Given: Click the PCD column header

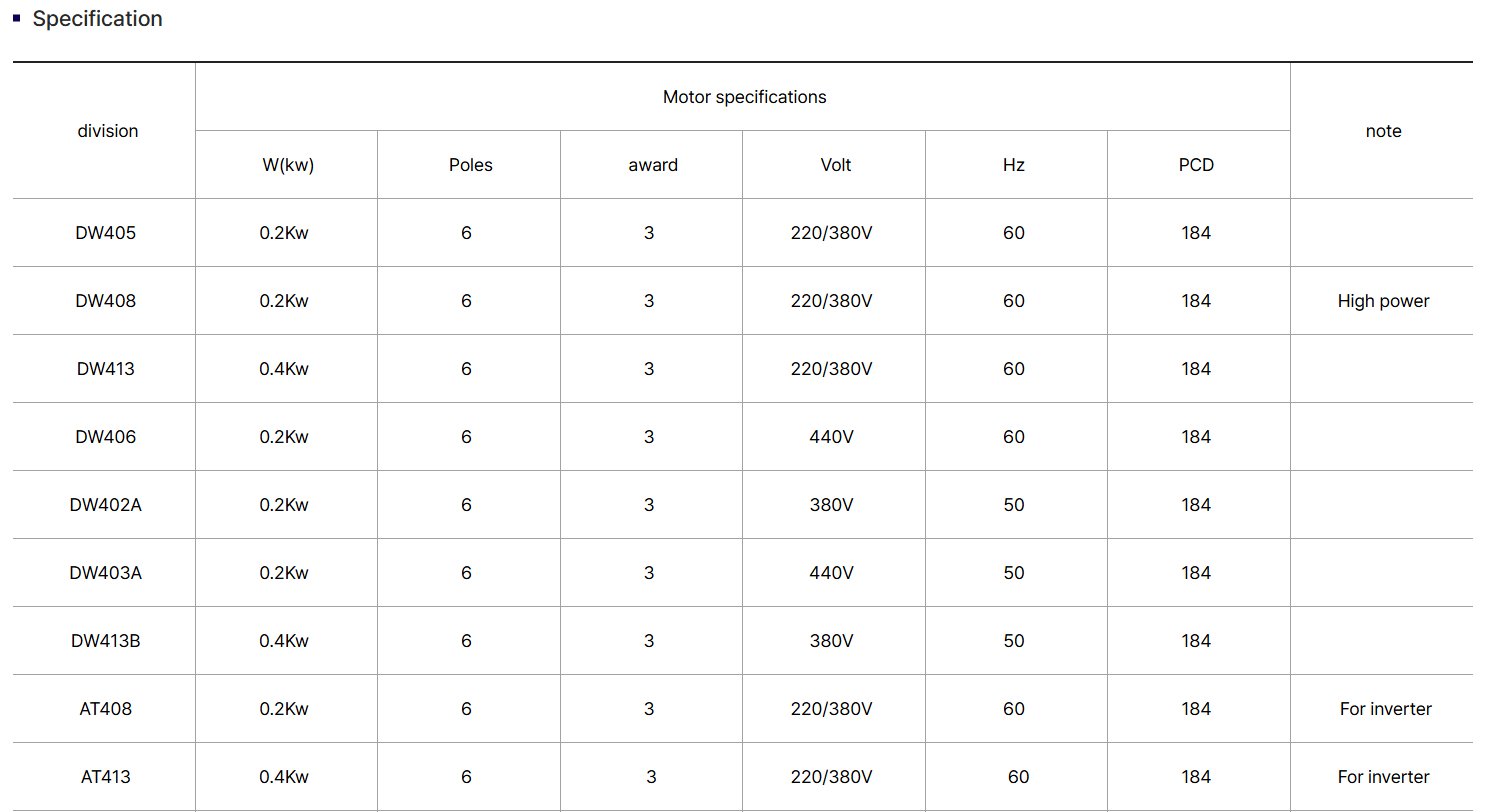Looking at the screenshot, I should tap(1196, 165).
